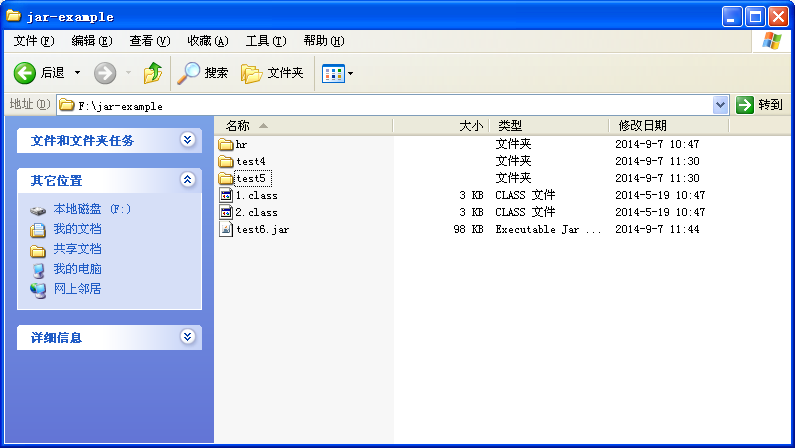This screenshot has height=448, width=795.
Task: Open the Forward button history dropdown arrow
Action: pos(128,73)
